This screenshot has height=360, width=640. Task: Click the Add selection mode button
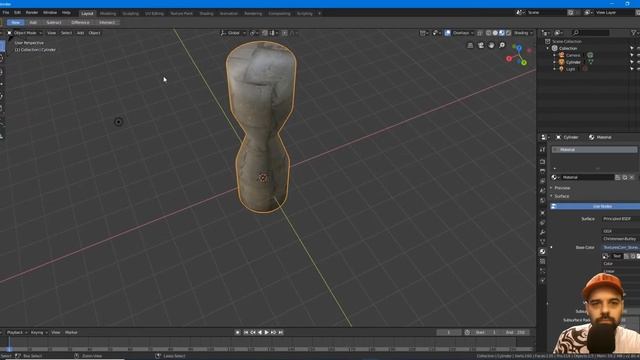point(33,22)
